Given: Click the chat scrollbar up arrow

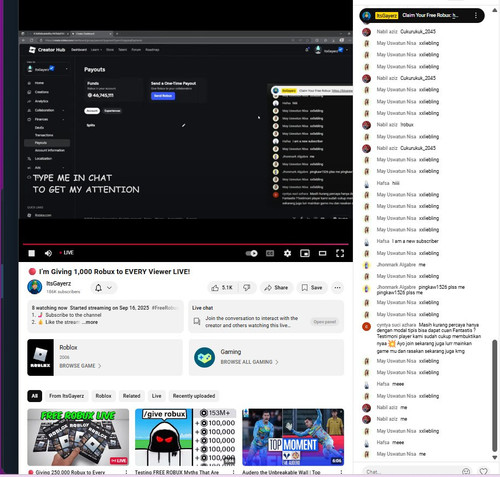Looking at the screenshot, I should tap(495, 10).
